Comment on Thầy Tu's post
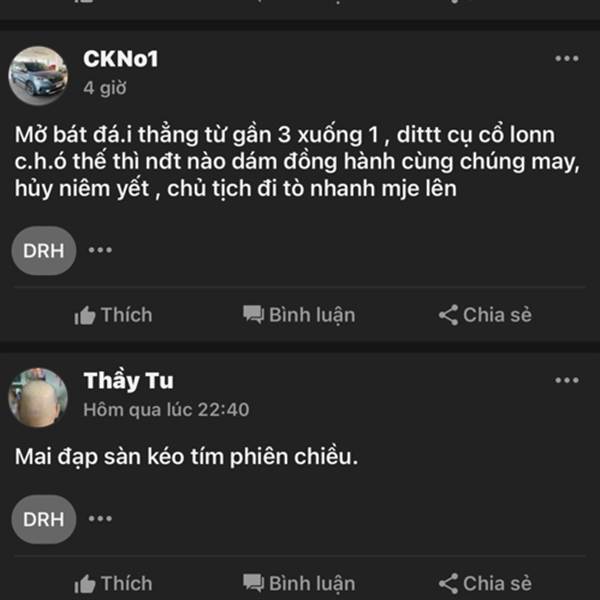 (x=299, y=583)
